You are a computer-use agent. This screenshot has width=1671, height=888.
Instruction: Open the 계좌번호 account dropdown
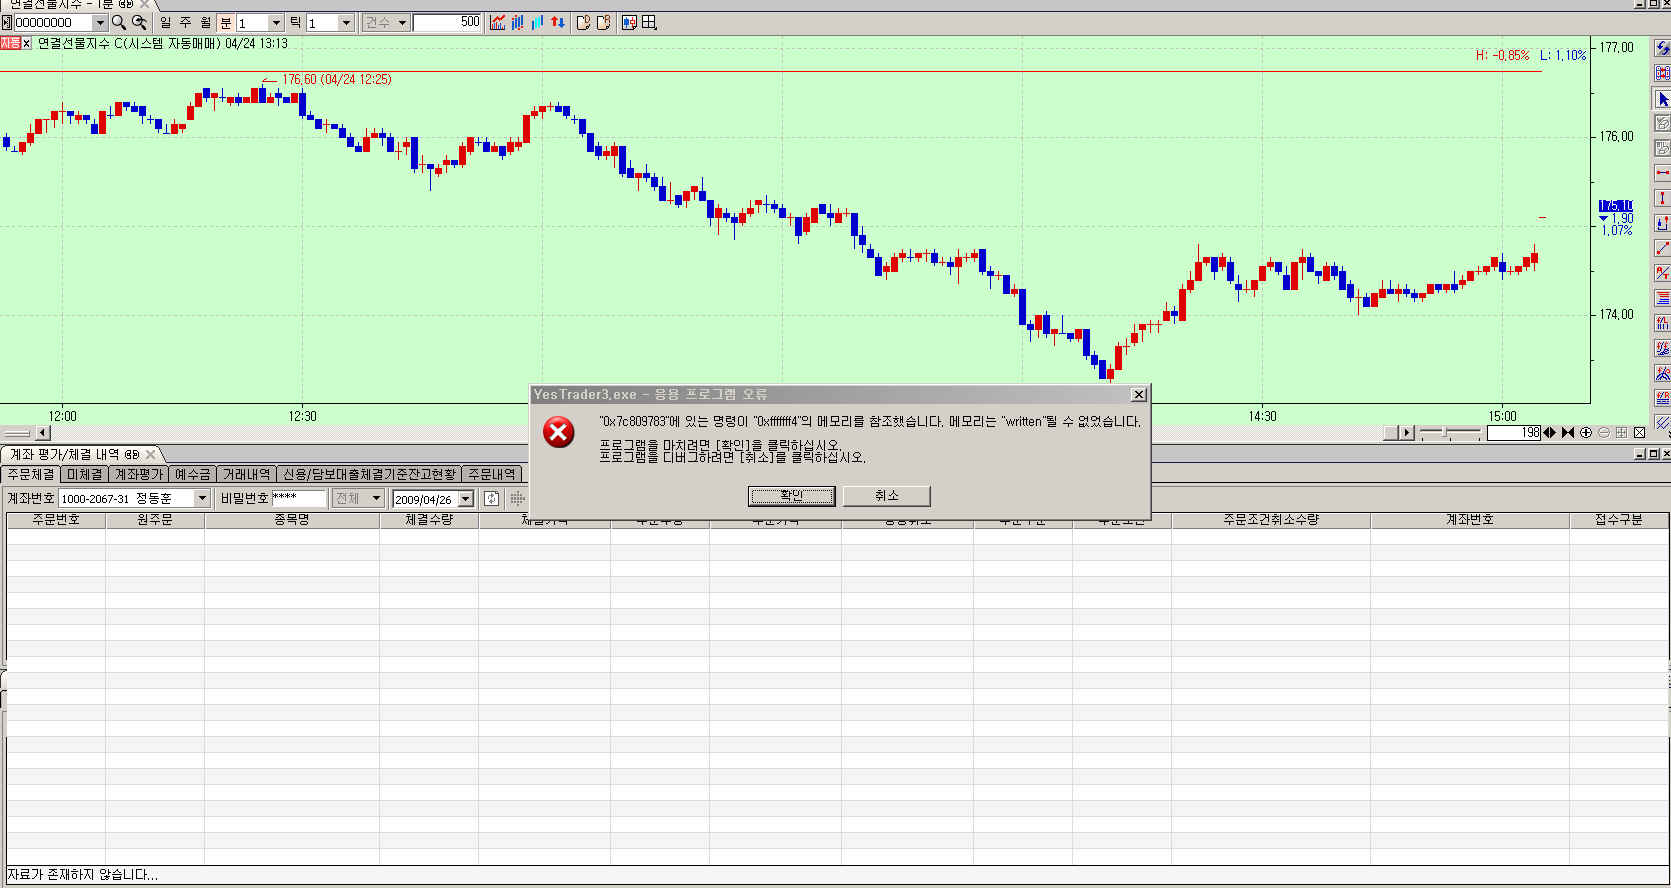pos(202,498)
